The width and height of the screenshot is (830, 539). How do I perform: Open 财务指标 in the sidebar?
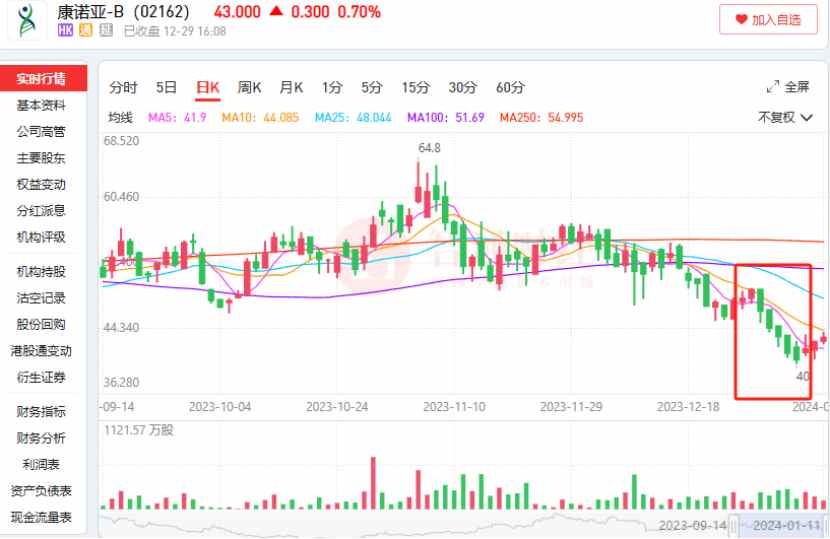pyautogui.click(x=41, y=411)
